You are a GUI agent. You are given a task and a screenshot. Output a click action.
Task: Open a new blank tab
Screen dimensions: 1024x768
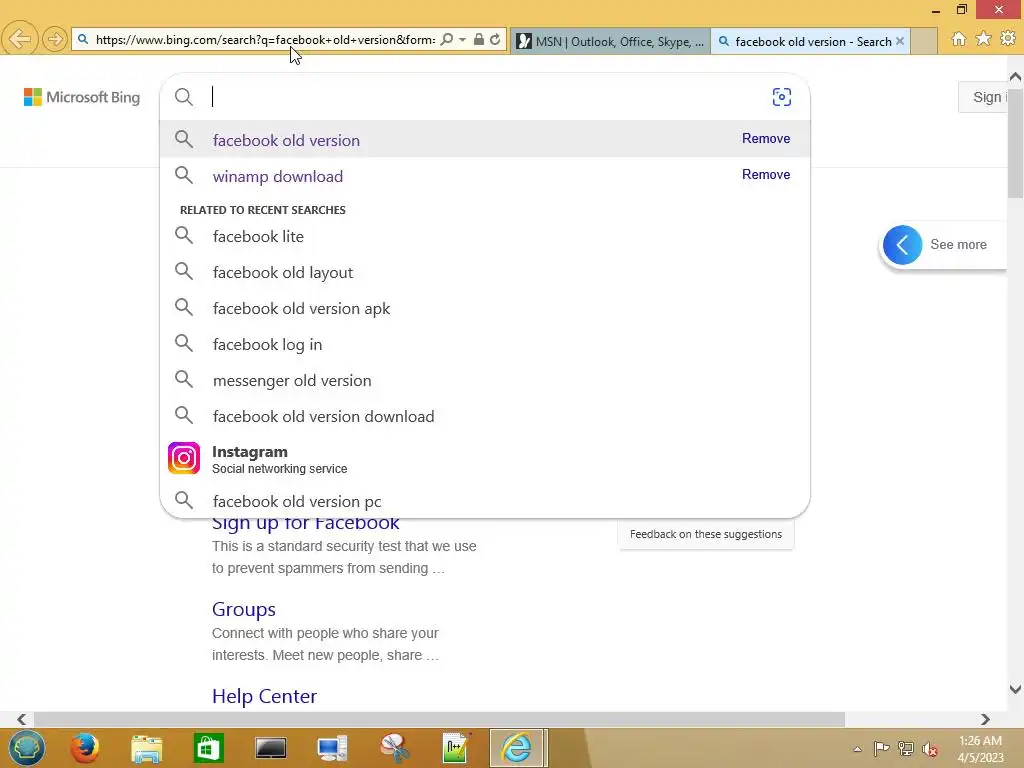pyautogui.click(x=923, y=41)
